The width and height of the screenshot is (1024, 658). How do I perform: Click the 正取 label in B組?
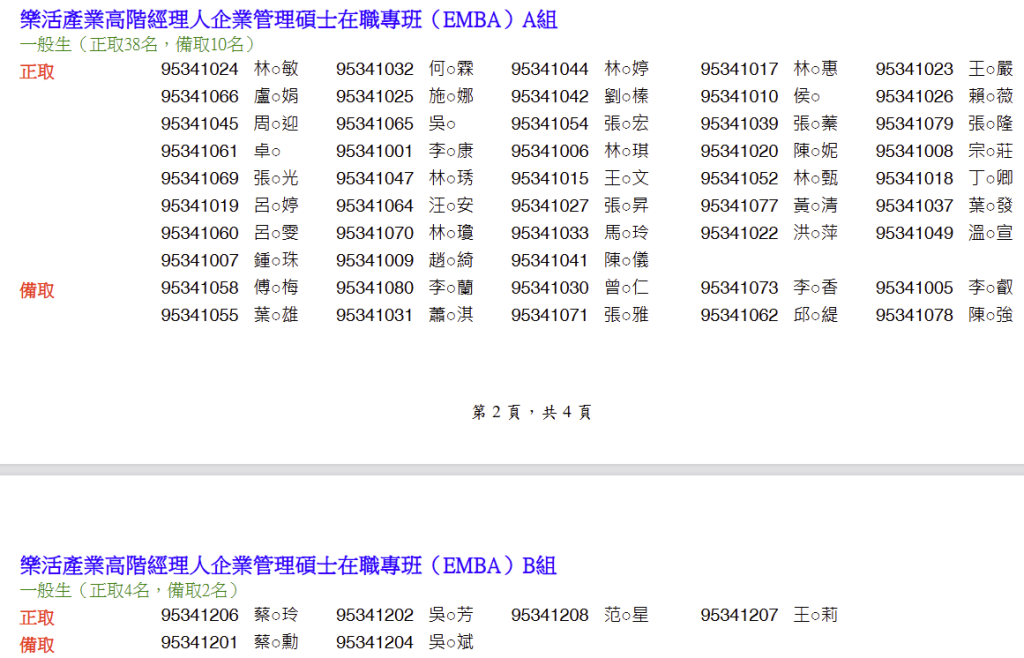[x=38, y=618]
